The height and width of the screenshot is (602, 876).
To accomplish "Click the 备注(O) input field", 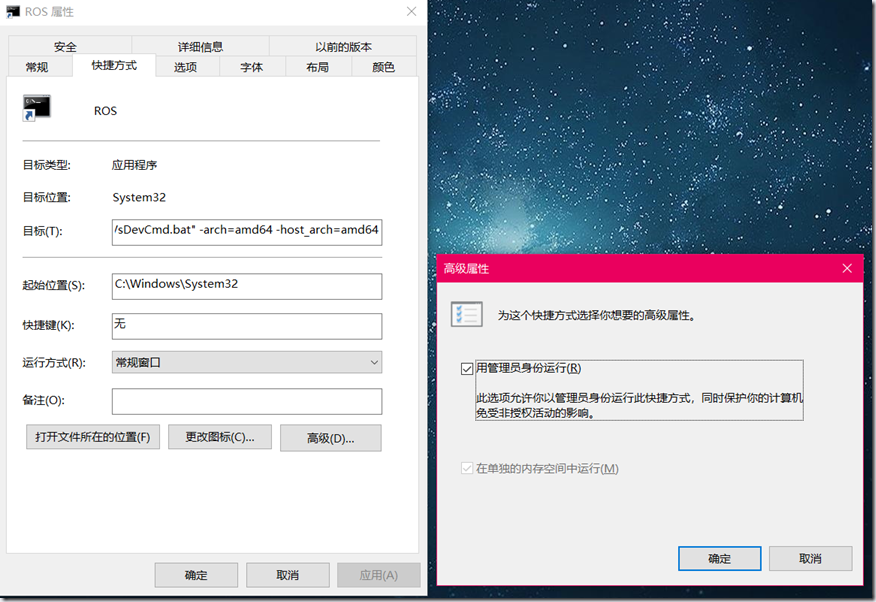I will (247, 401).
